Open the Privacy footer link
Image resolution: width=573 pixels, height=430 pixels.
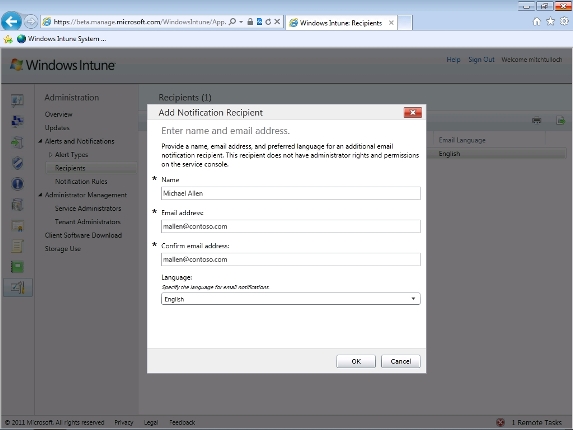click(124, 422)
